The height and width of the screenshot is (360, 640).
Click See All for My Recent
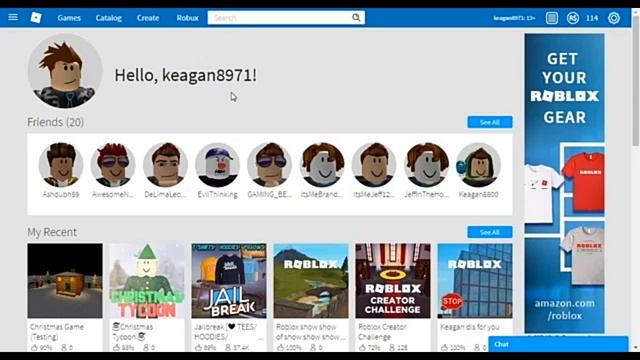(x=489, y=232)
